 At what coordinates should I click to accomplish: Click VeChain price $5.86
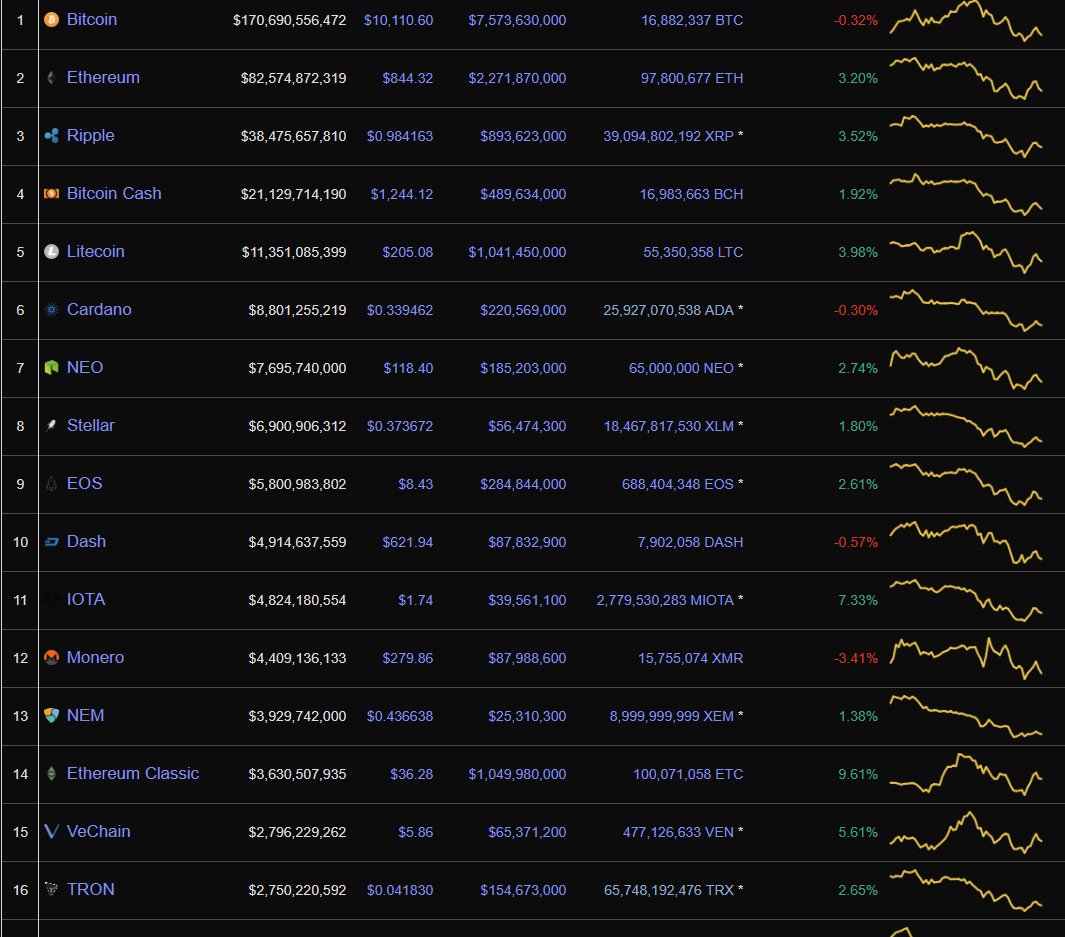(x=416, y=832)
